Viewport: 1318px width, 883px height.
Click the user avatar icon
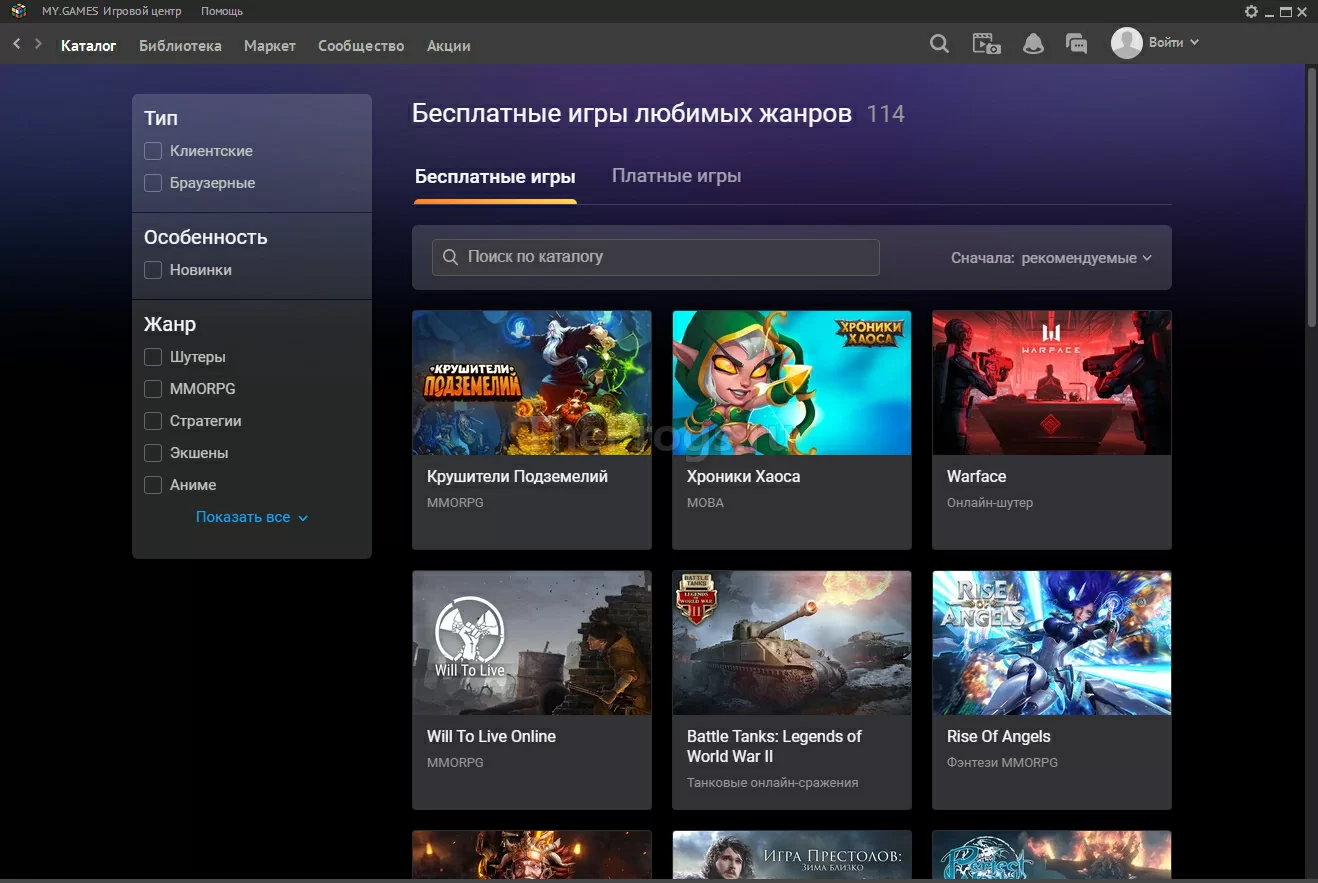click(x=1126, y=43)
